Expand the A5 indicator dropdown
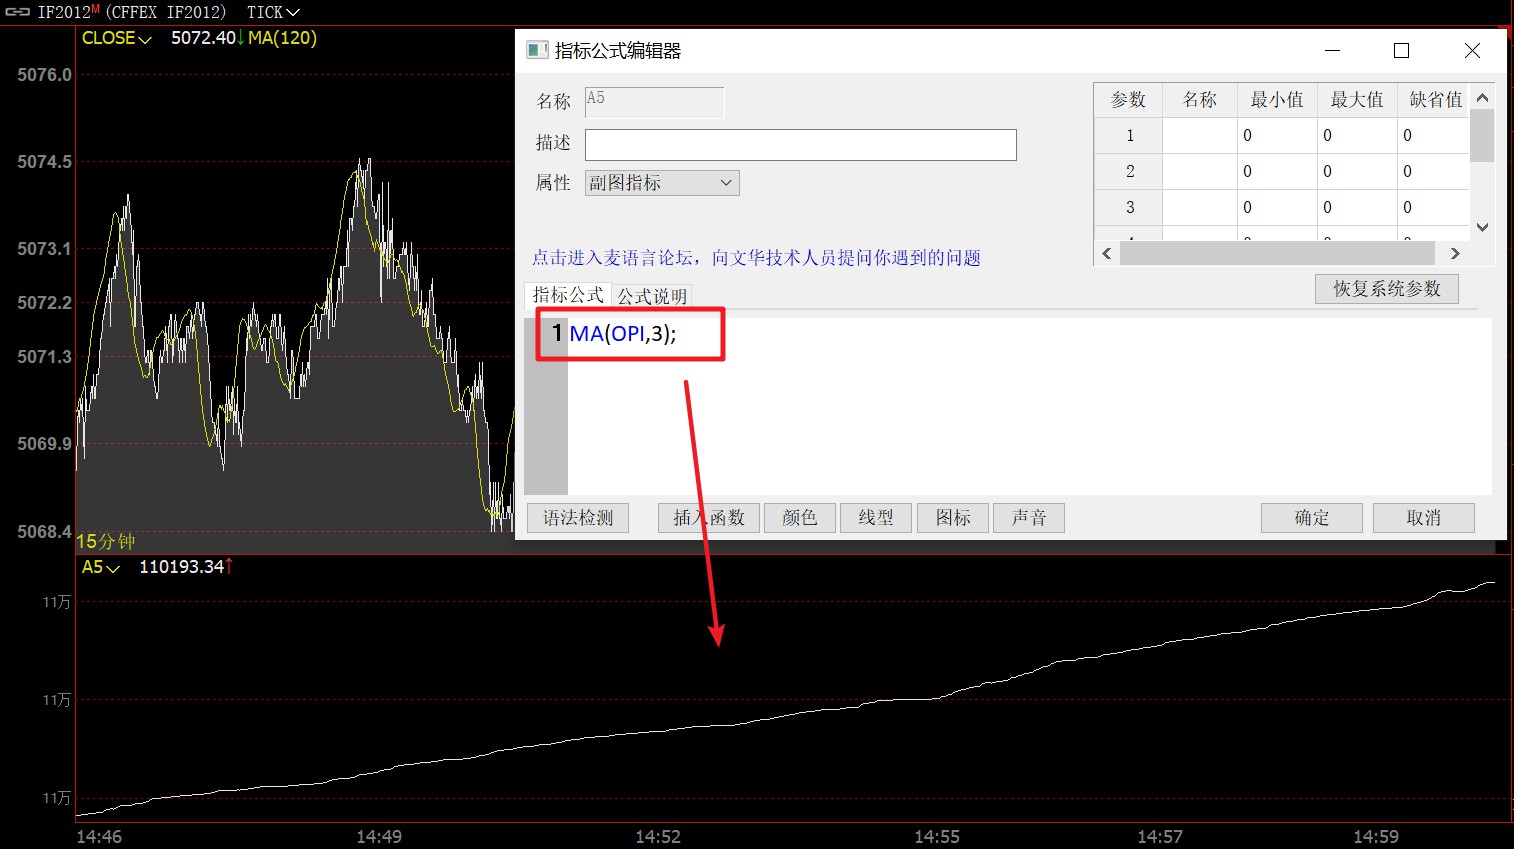Image resolution: width=1514 pixels, height=849 pixels. tap(100, 567)
